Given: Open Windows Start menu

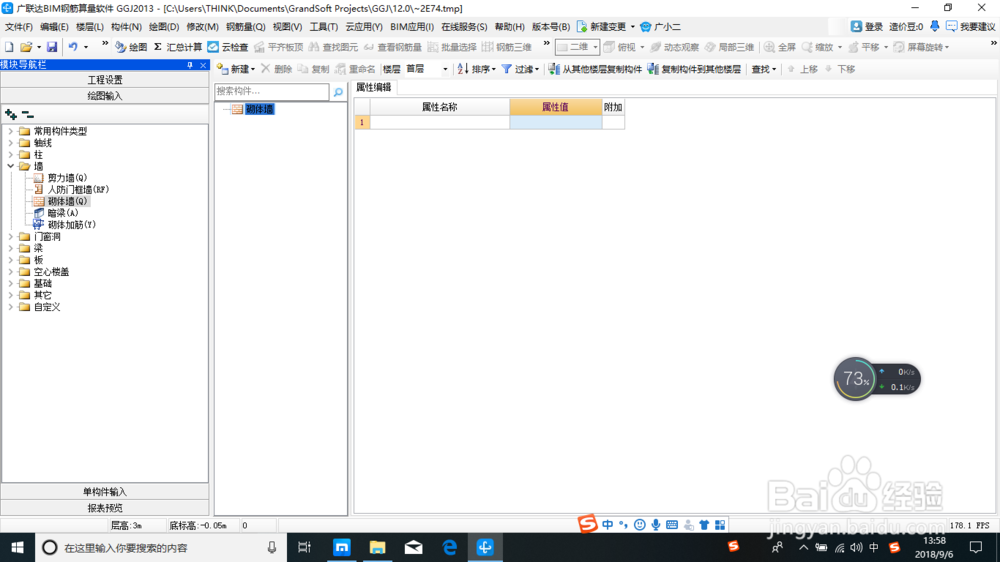Looking at the screenshot, I should click(17, 547).
